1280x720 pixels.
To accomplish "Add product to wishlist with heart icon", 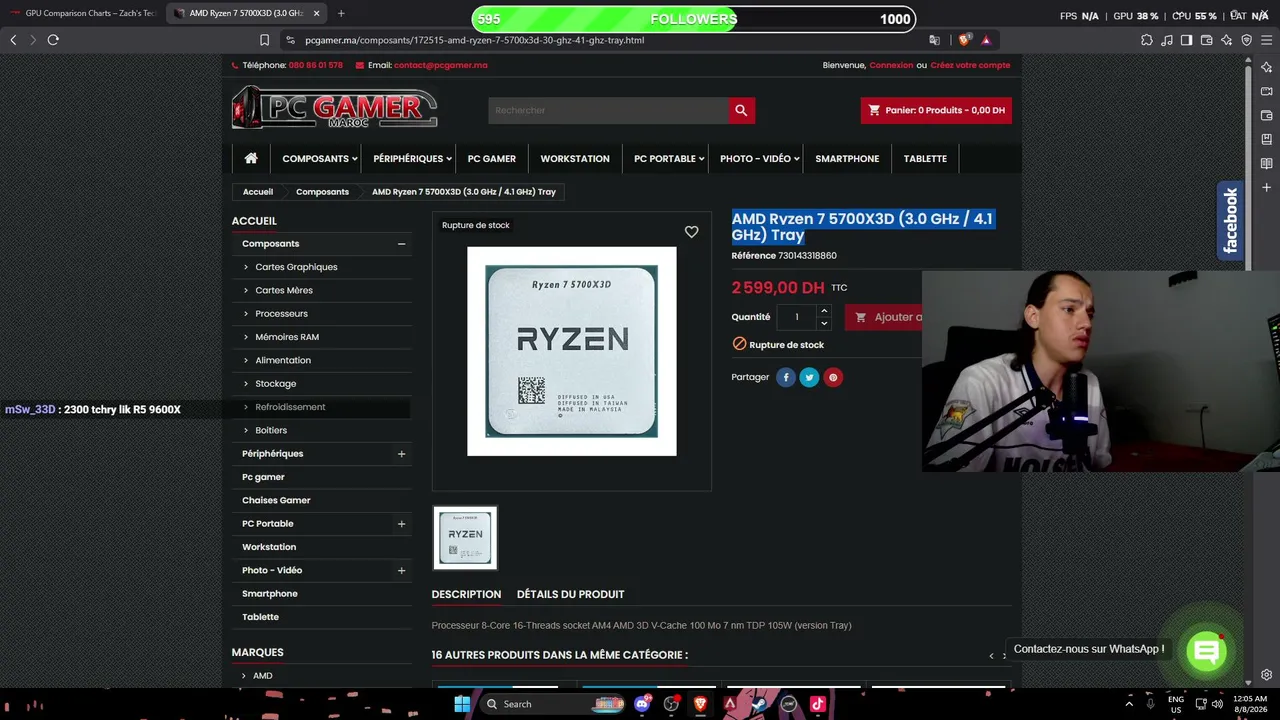I will point(691,232).
